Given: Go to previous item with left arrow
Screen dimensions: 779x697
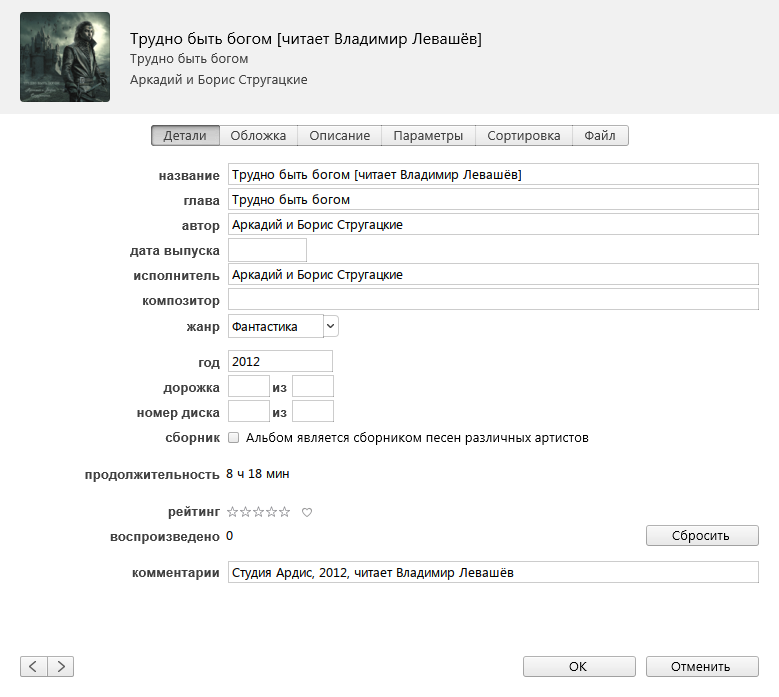Looking at the screenshot, I should (34, 666).
